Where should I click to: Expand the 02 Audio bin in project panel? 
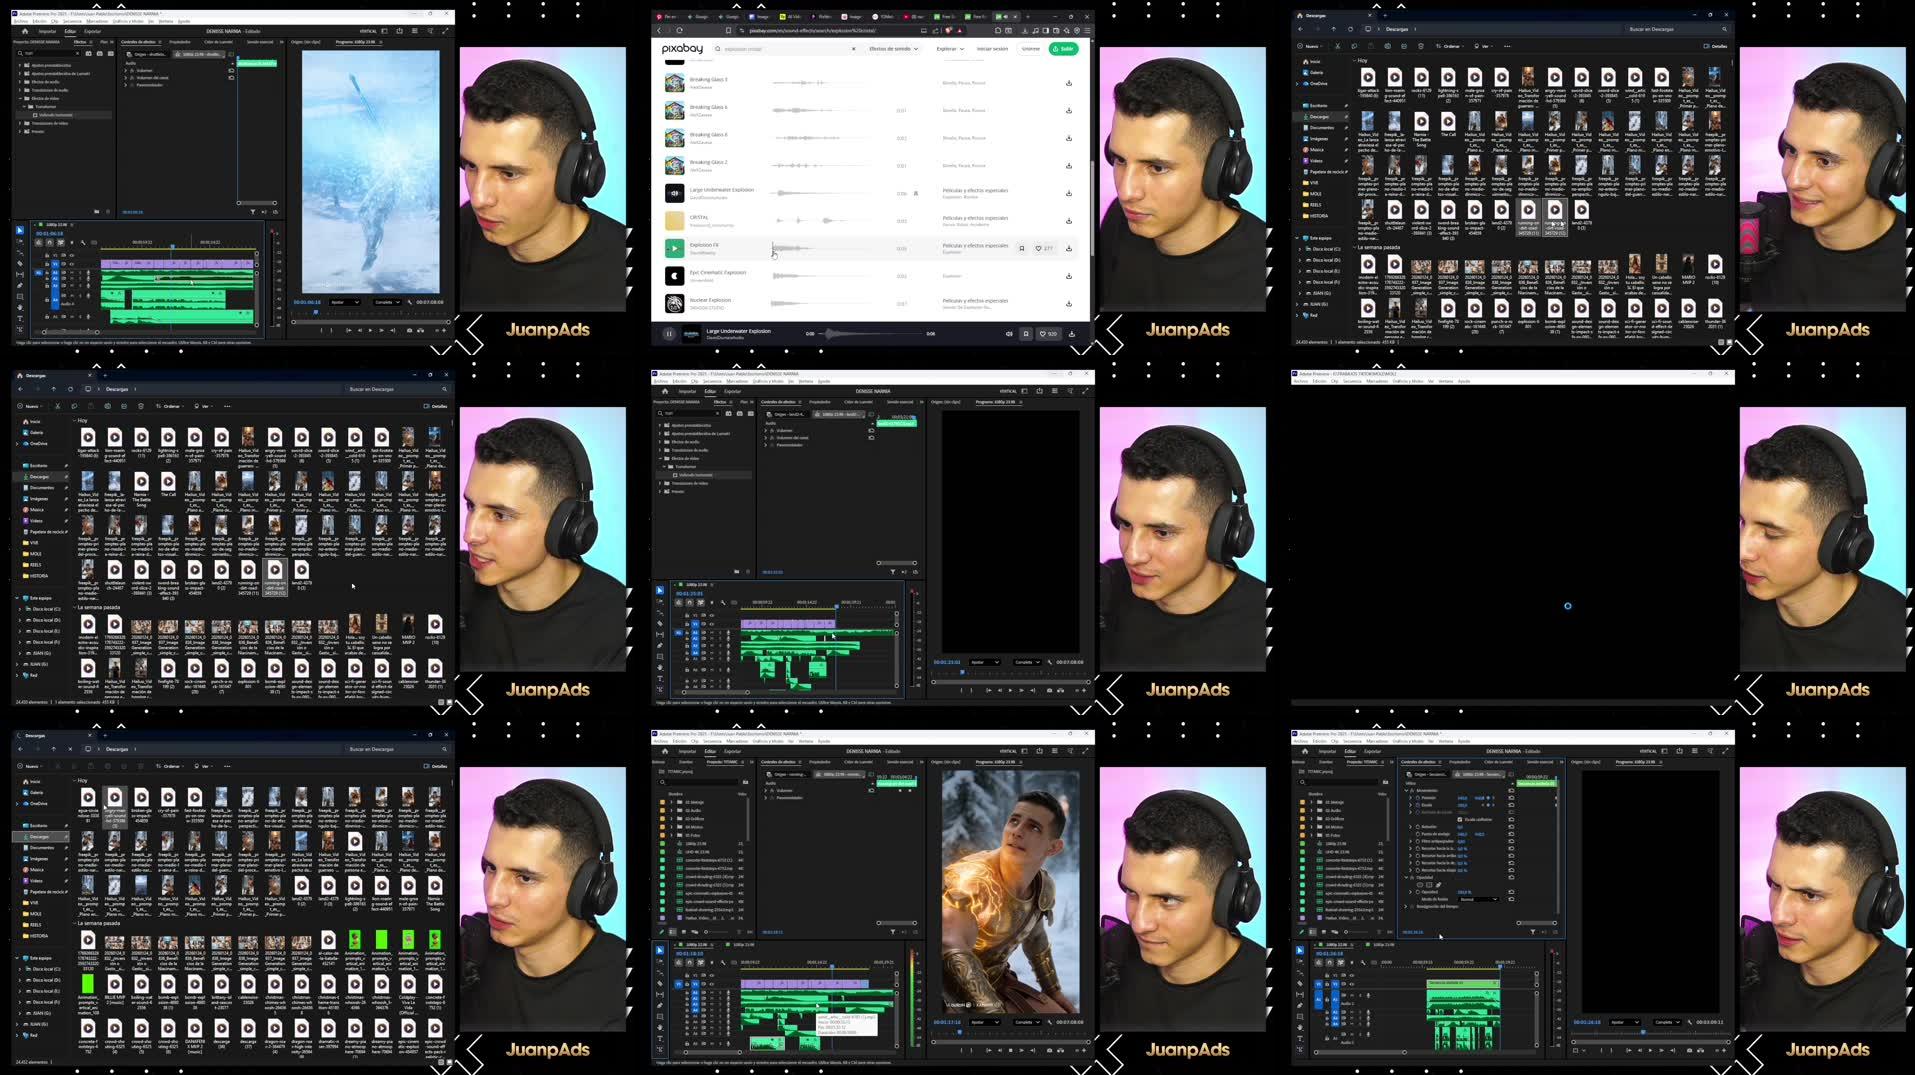[671, 810]
